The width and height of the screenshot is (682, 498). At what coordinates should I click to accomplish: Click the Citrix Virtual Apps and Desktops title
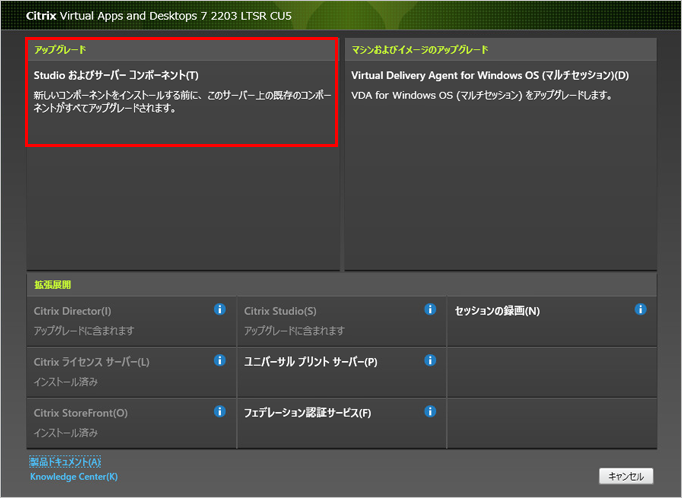click(158, 16)
